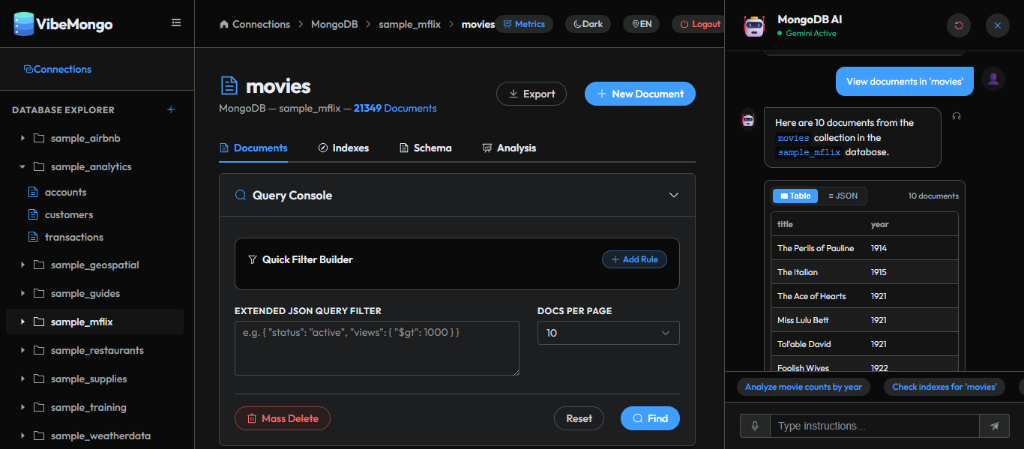Go to Connections in the breadcrumb

[255, 24]
